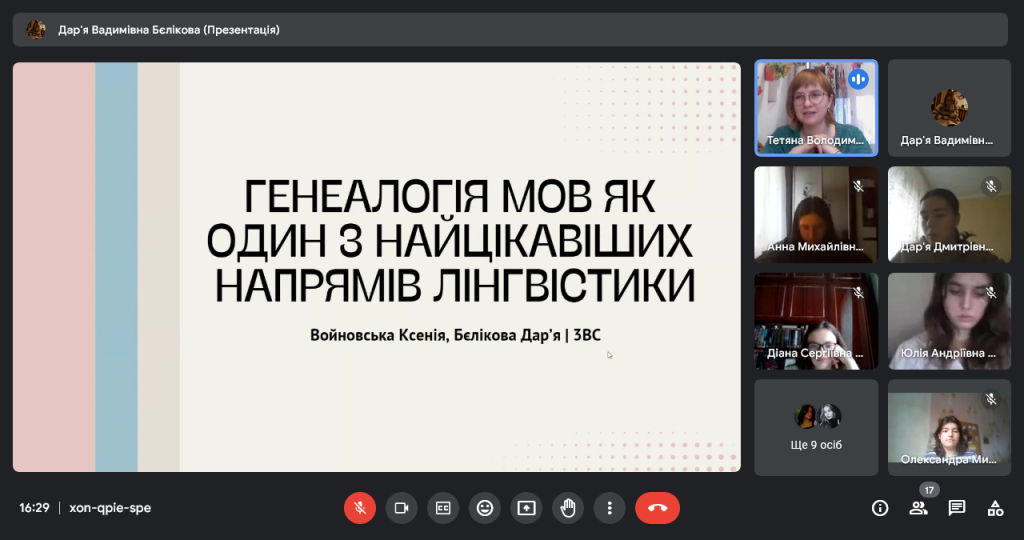Expand the 'Ще 9 осіб' tile
The width and height of the screenshot is (1024, 540).
pos(816,427)
